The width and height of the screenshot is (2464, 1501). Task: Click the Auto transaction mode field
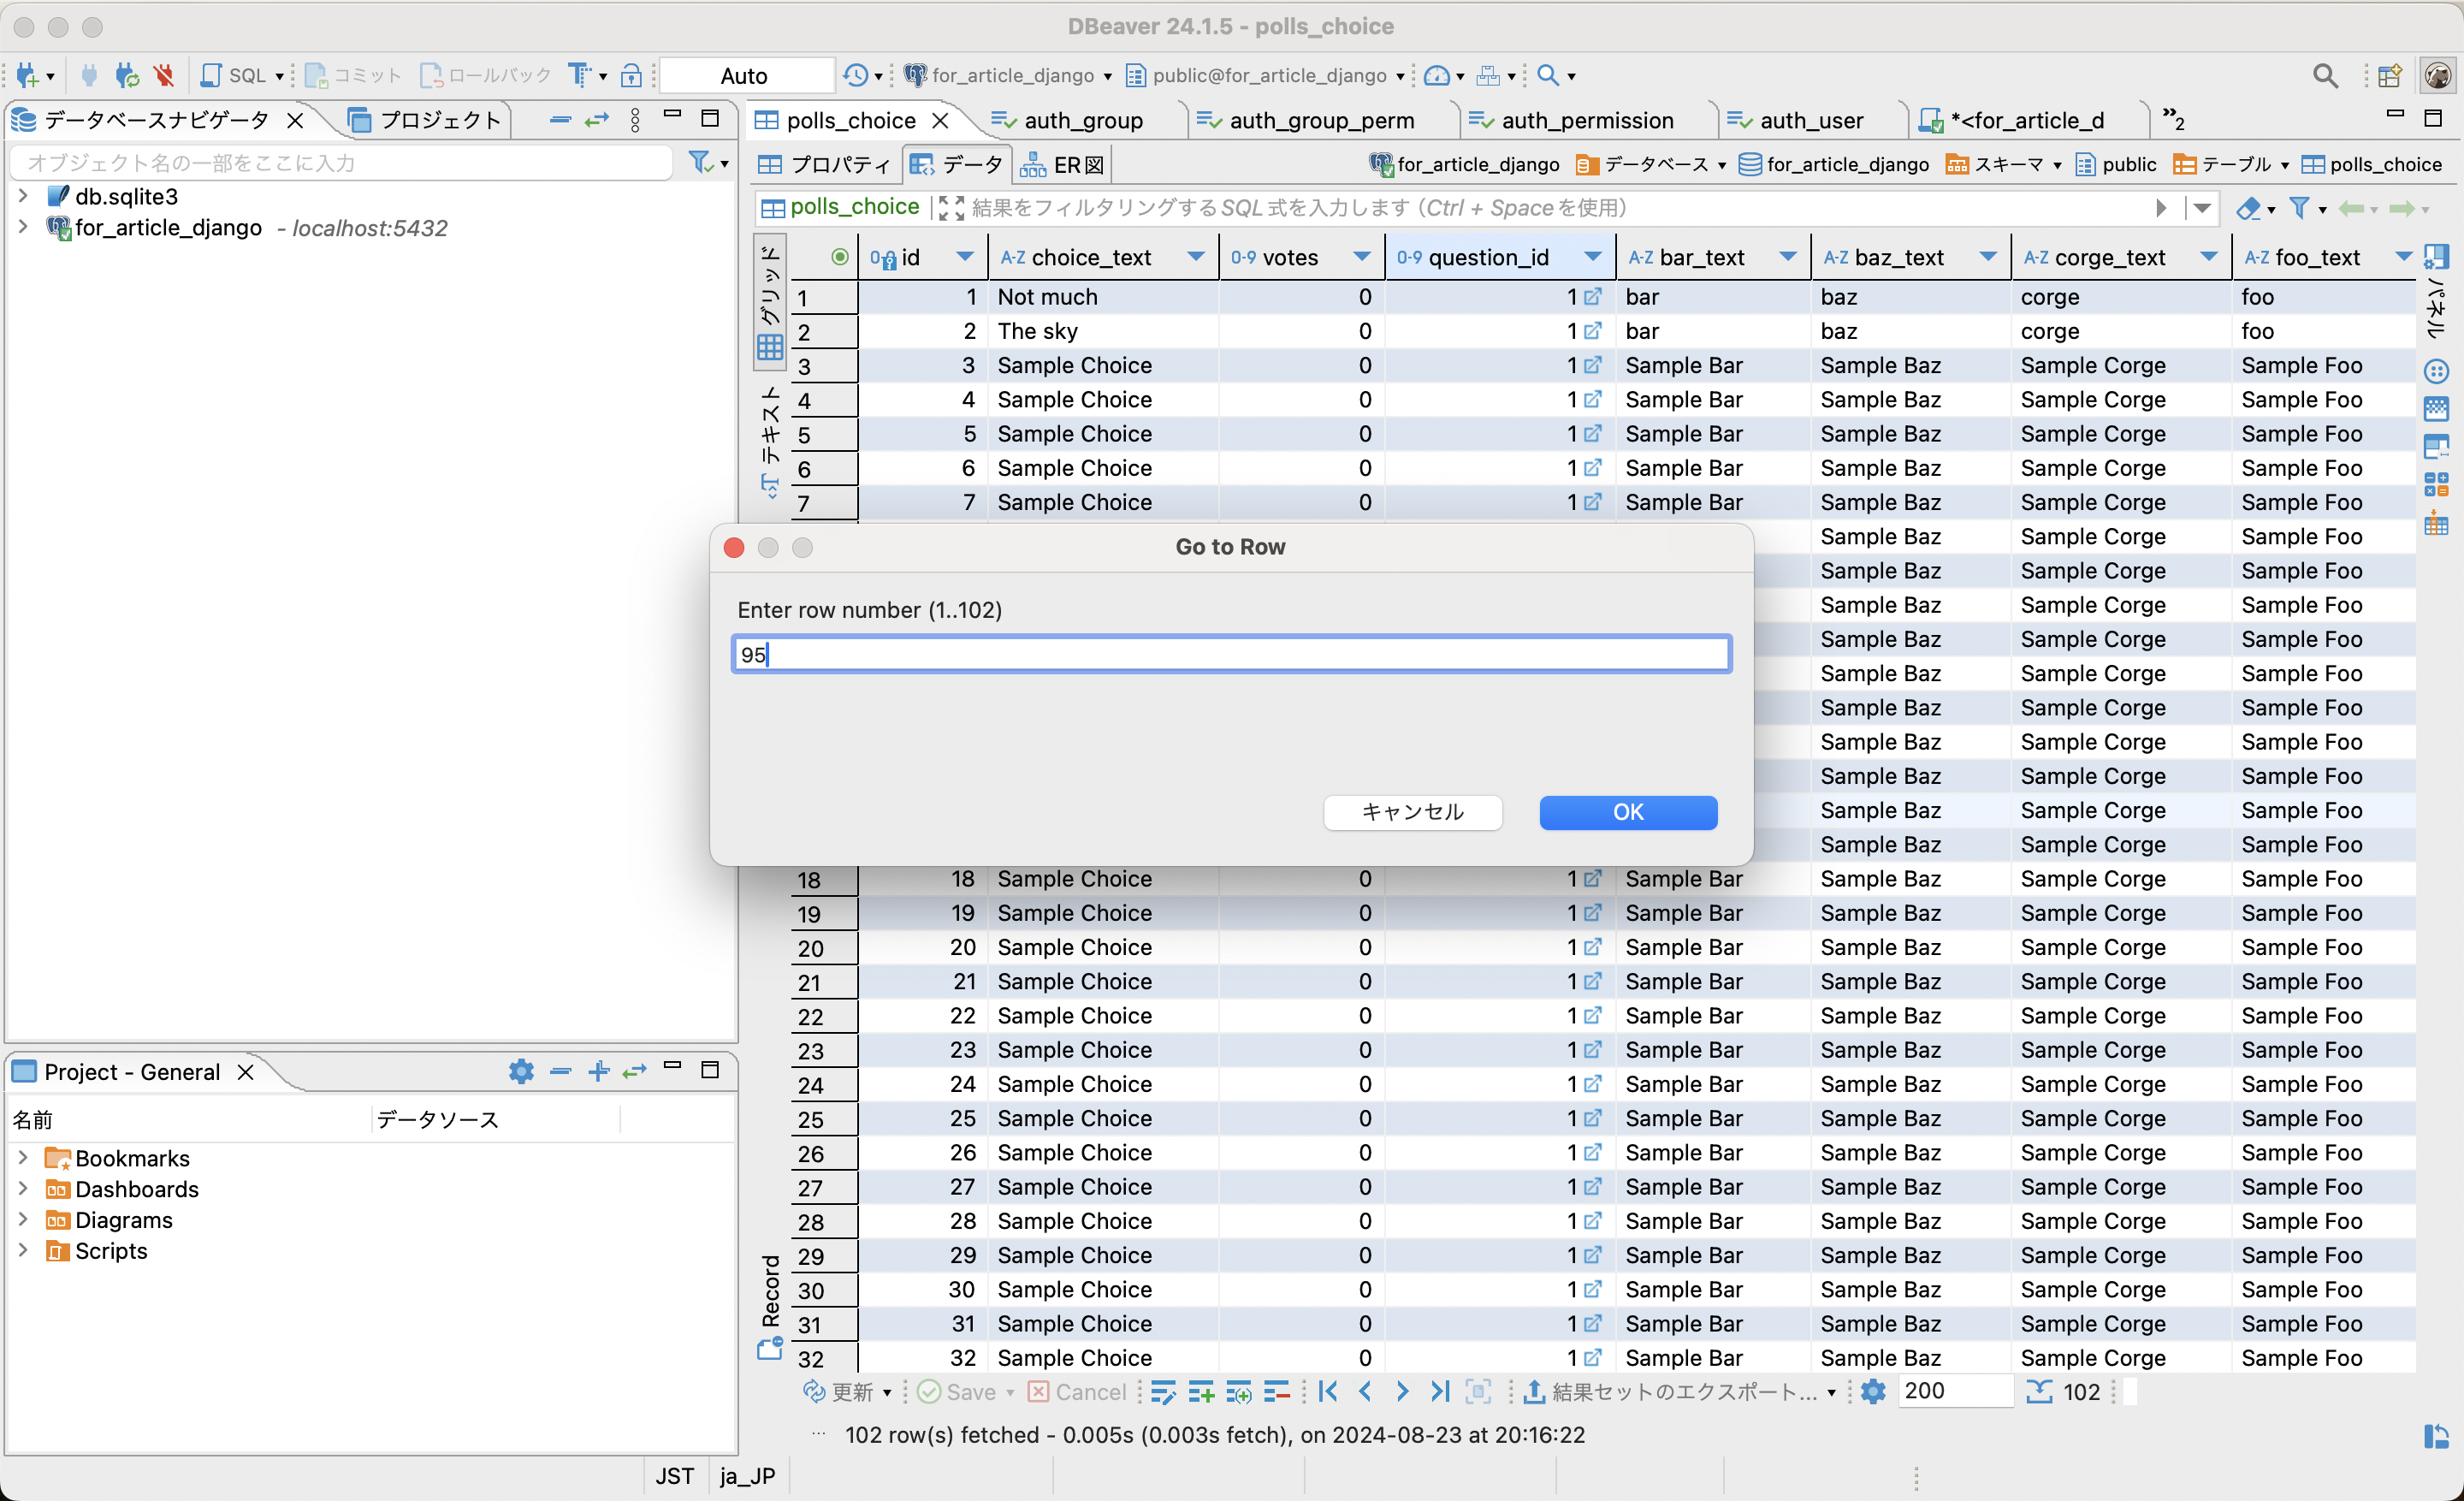pos(744,75)
